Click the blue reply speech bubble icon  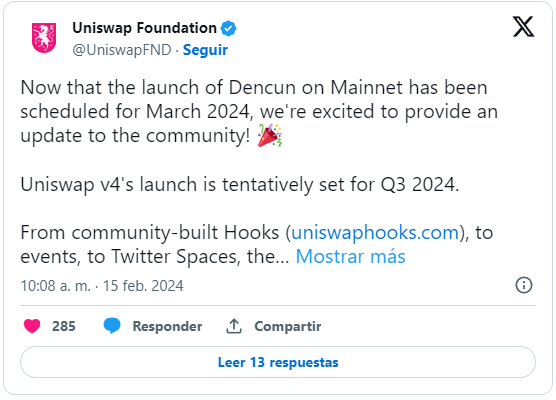(x=112, y=326)
